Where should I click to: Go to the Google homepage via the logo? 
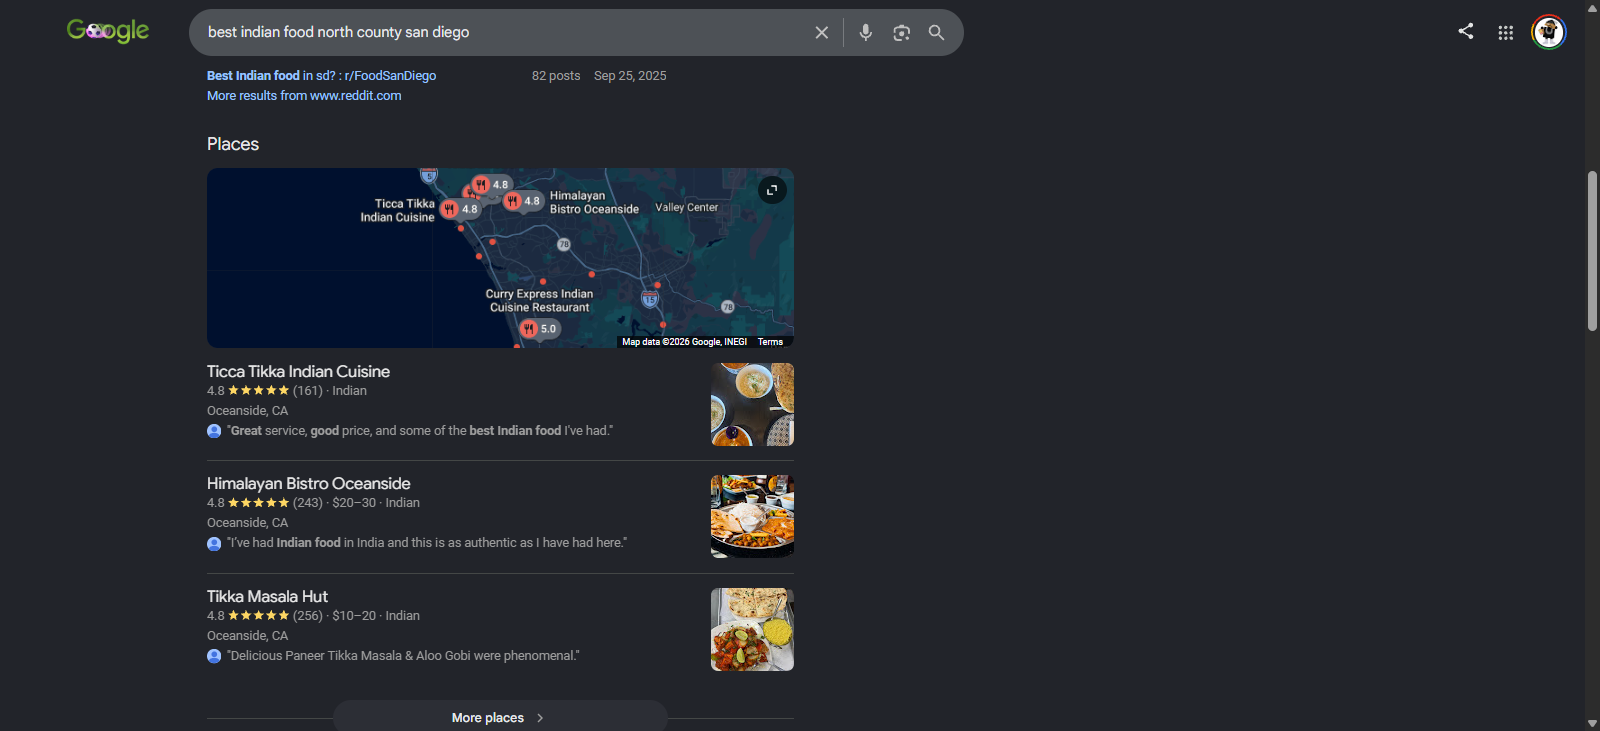pos(108,32)
